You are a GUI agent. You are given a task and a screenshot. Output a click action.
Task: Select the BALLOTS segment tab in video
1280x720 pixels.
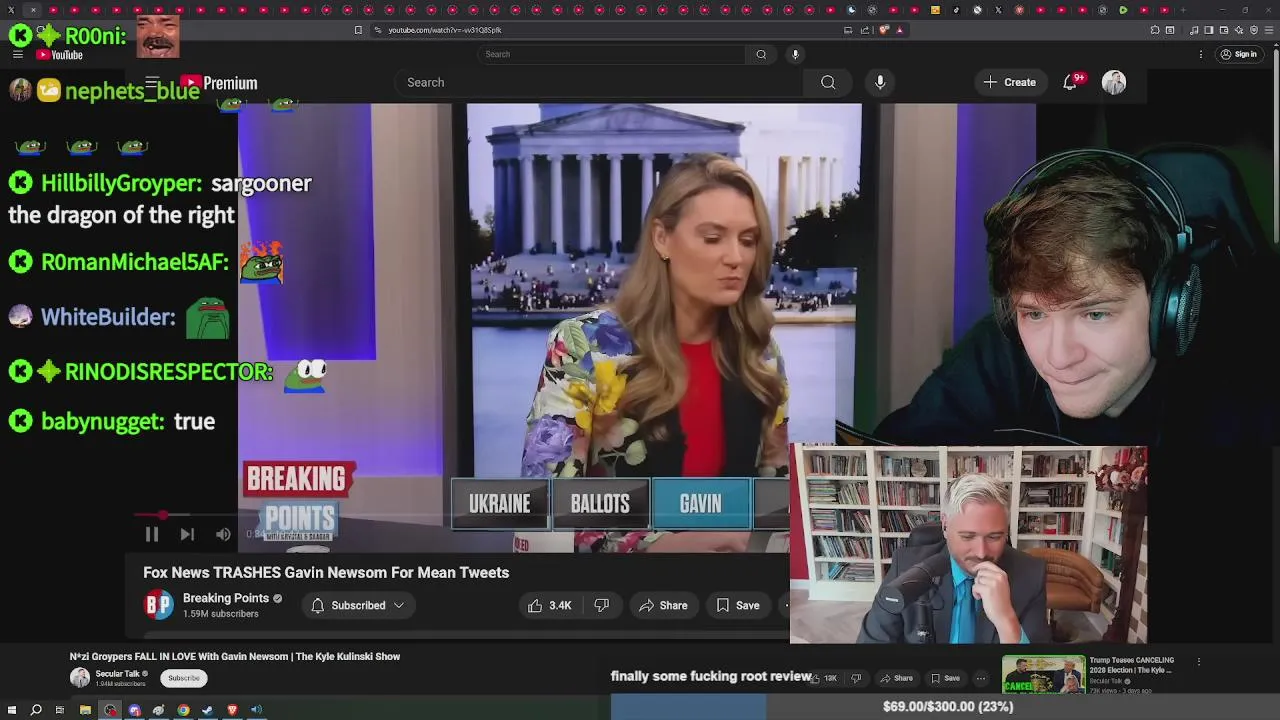pyautogui.click(x=600, y=504)
